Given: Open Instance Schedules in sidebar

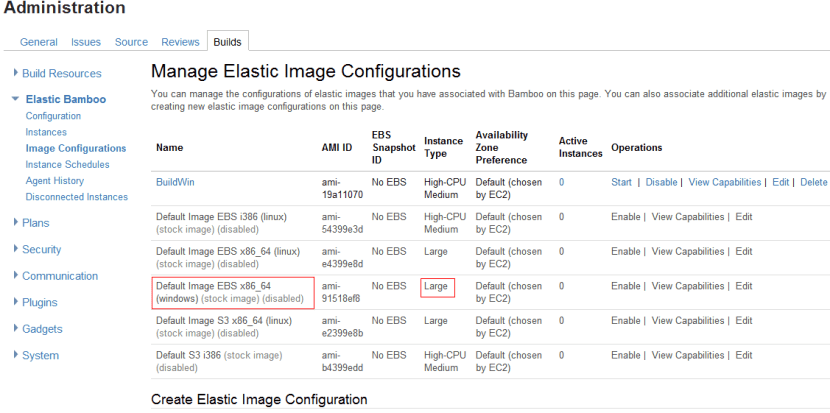Looking at the screenshot, I should pos(67,164).
